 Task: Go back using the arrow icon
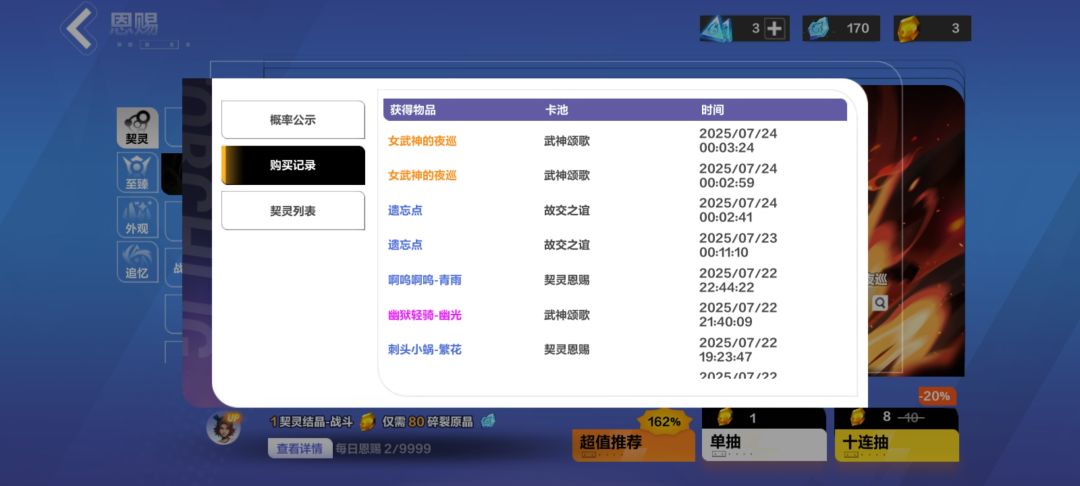(x=79, y=28)
